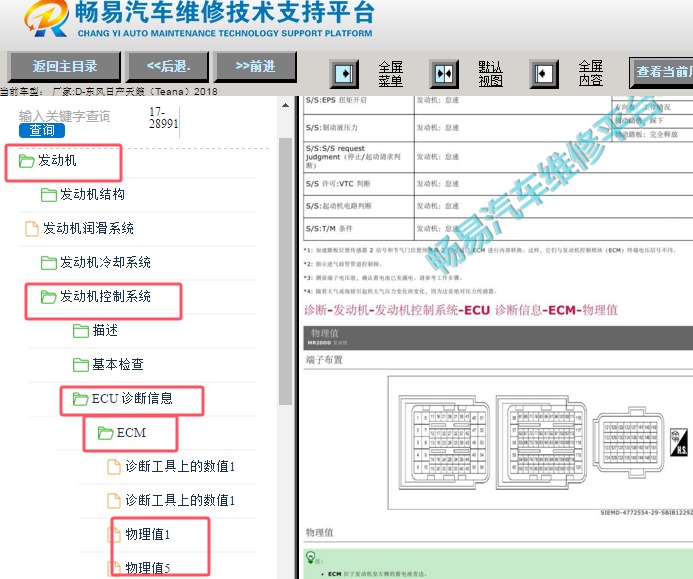
Task: Click the default view split icon
Action: click(x=444, y=73)
